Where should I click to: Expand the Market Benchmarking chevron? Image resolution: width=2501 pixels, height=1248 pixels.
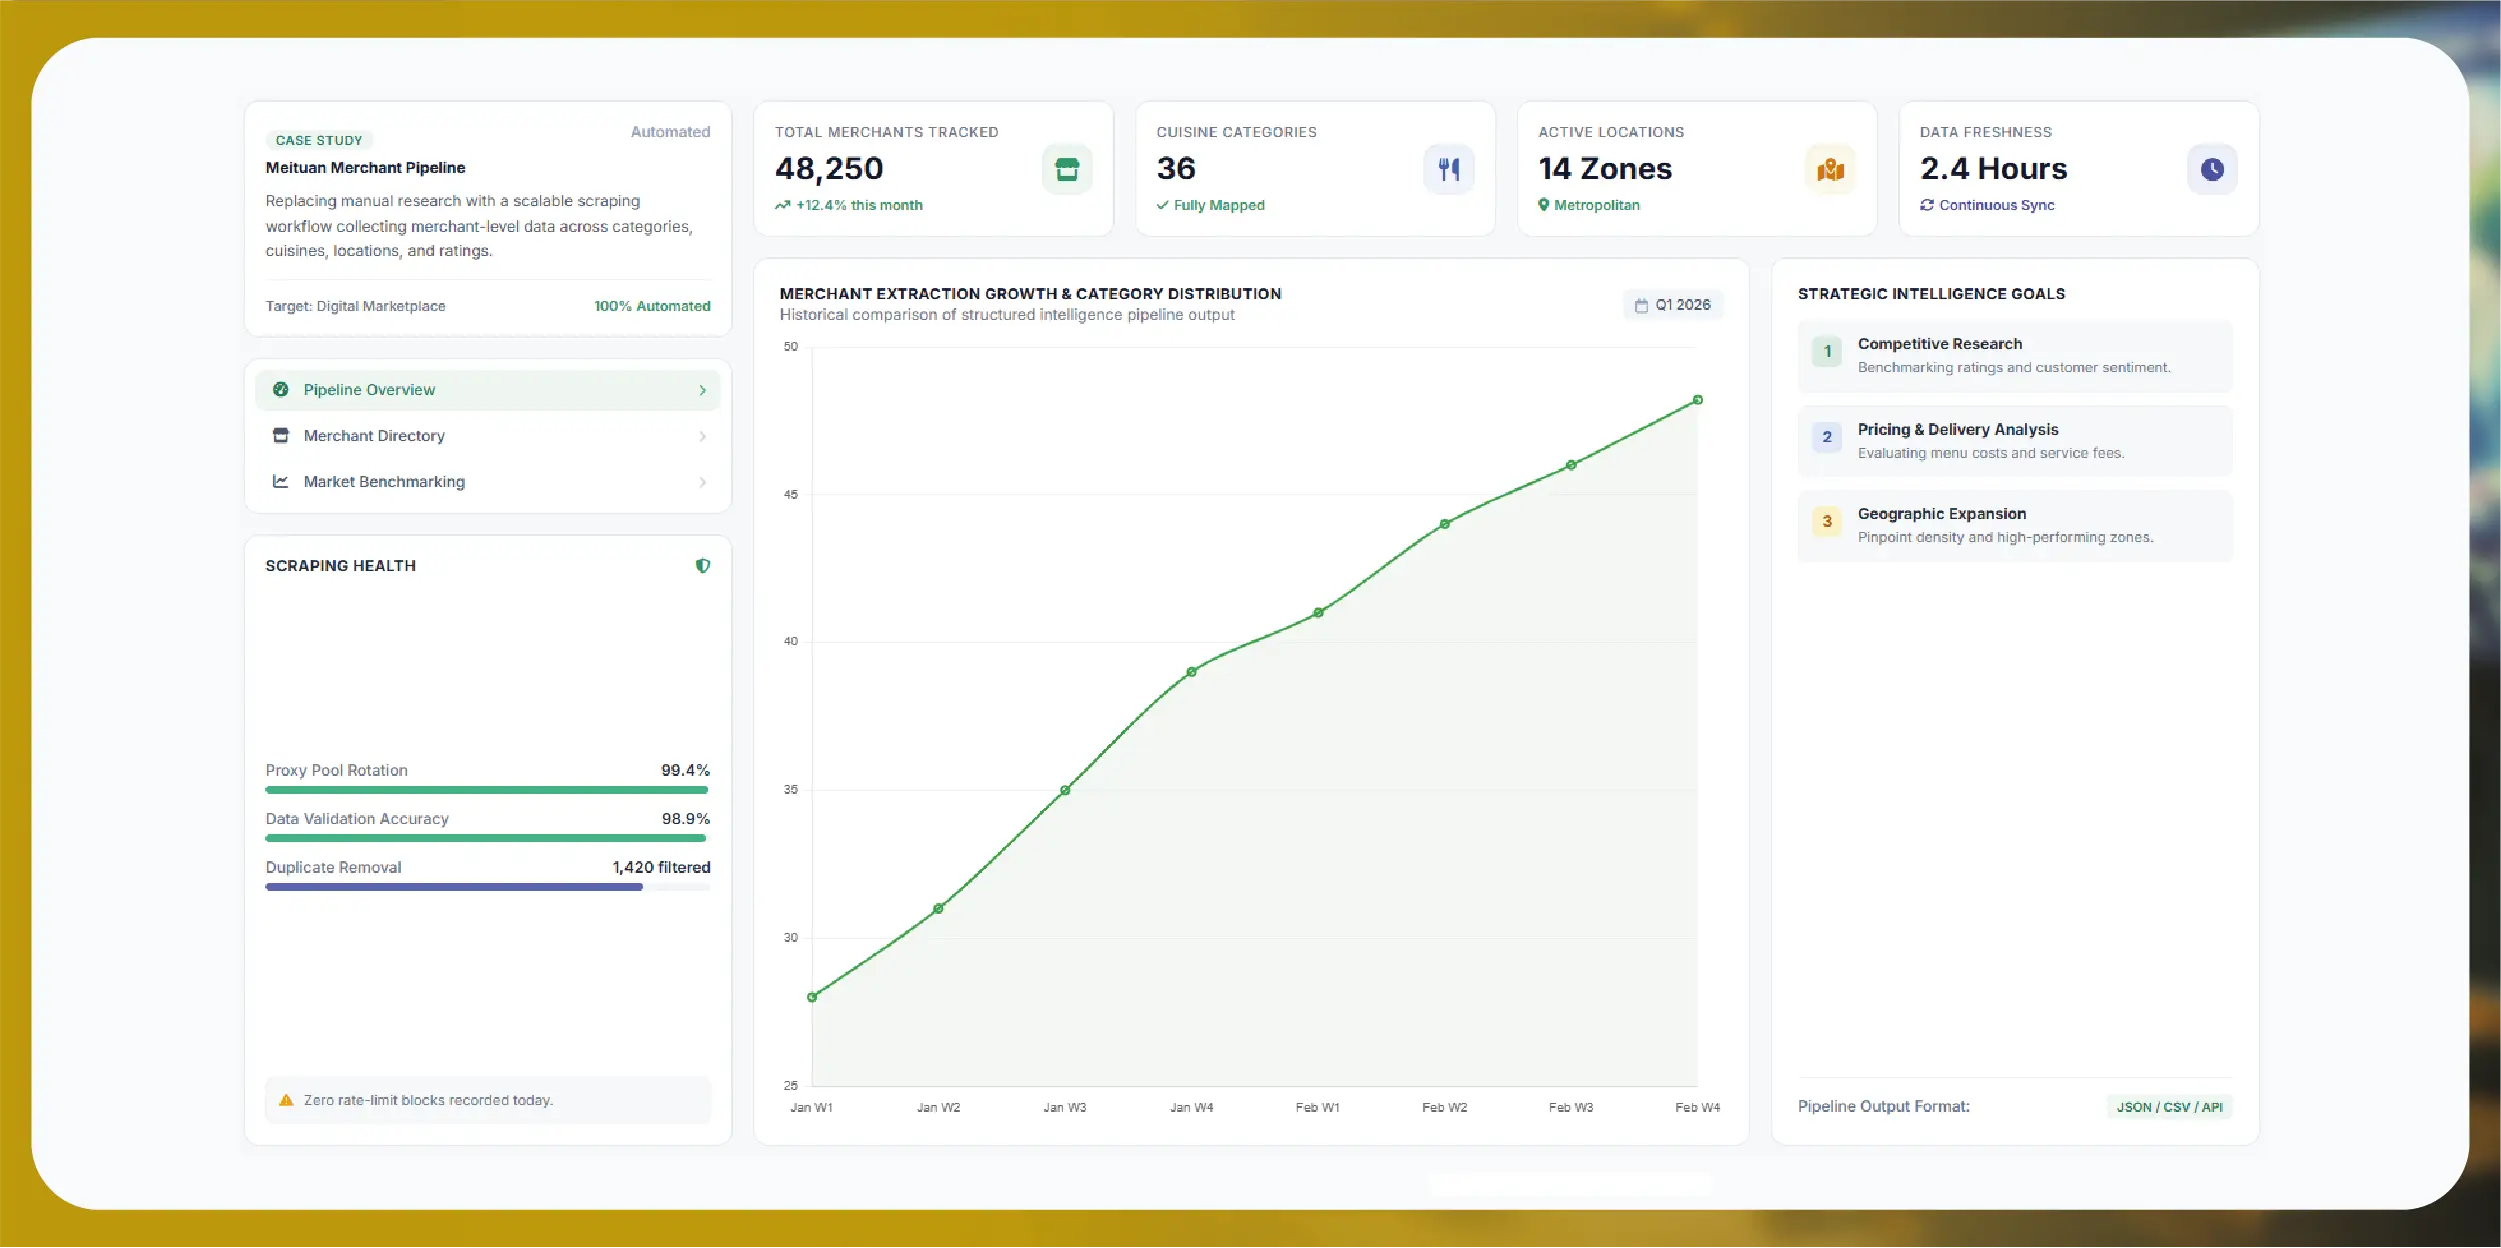click(x=703, y=483)
